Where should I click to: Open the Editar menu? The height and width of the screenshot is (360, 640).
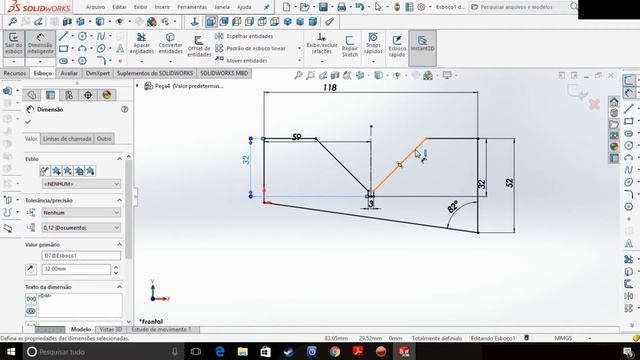pyautogui.click(x=119, y=7)
